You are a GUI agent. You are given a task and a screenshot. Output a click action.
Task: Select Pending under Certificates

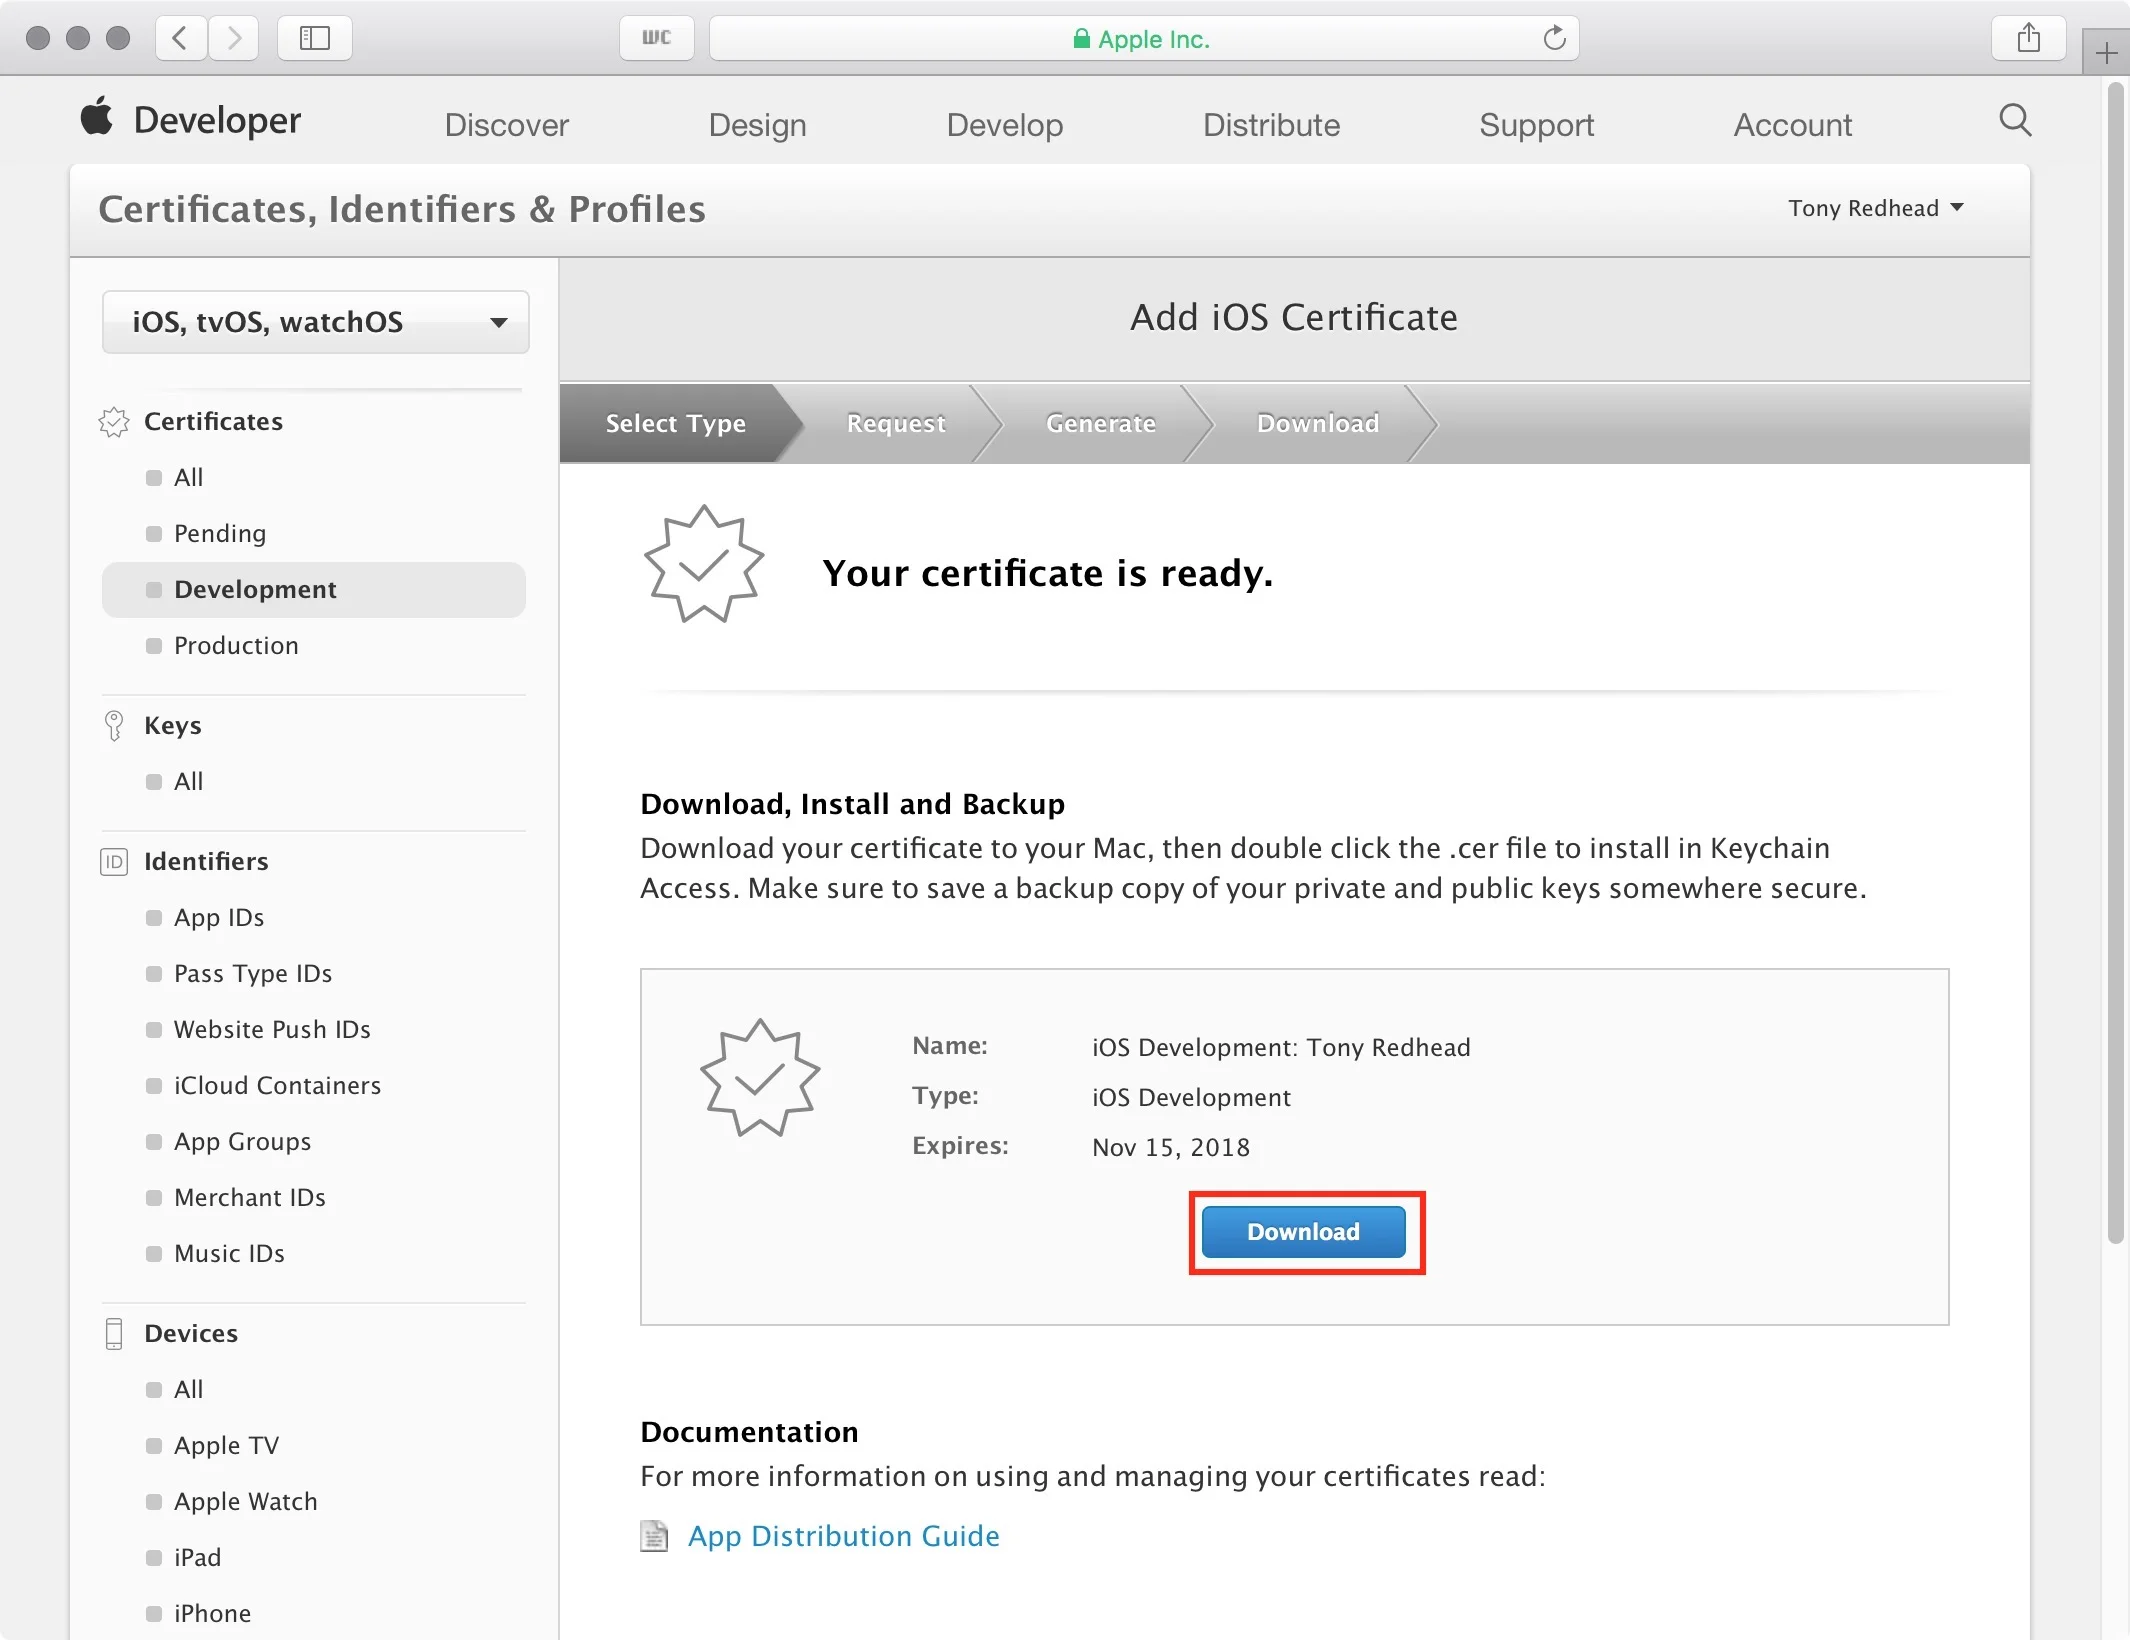click(x=220, y=533)
